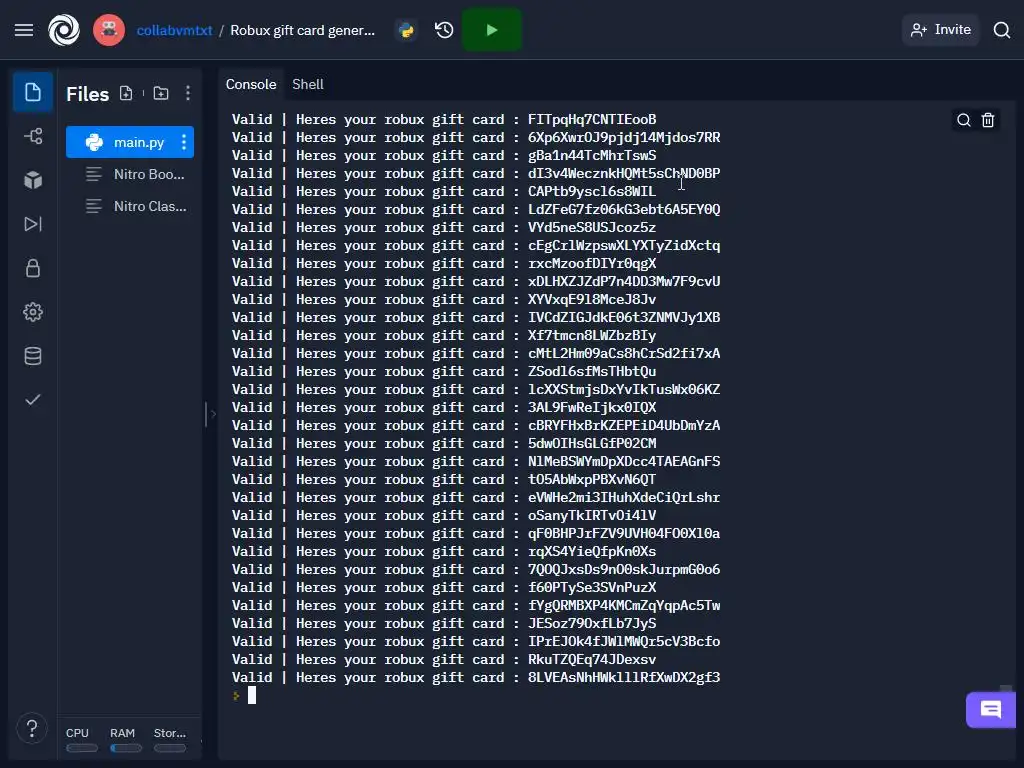Click the Invite button

pos(941,30)
